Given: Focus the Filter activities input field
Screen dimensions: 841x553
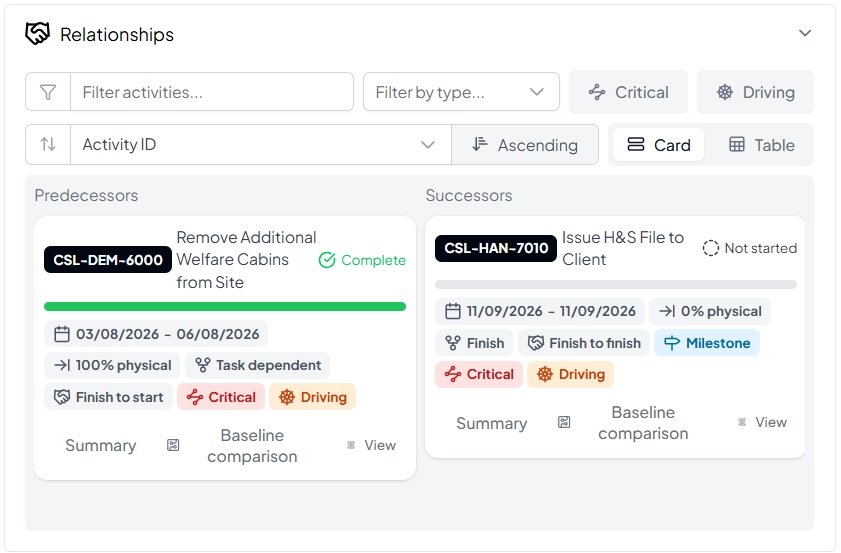Looking at the screenshot, I should point(212,92).
